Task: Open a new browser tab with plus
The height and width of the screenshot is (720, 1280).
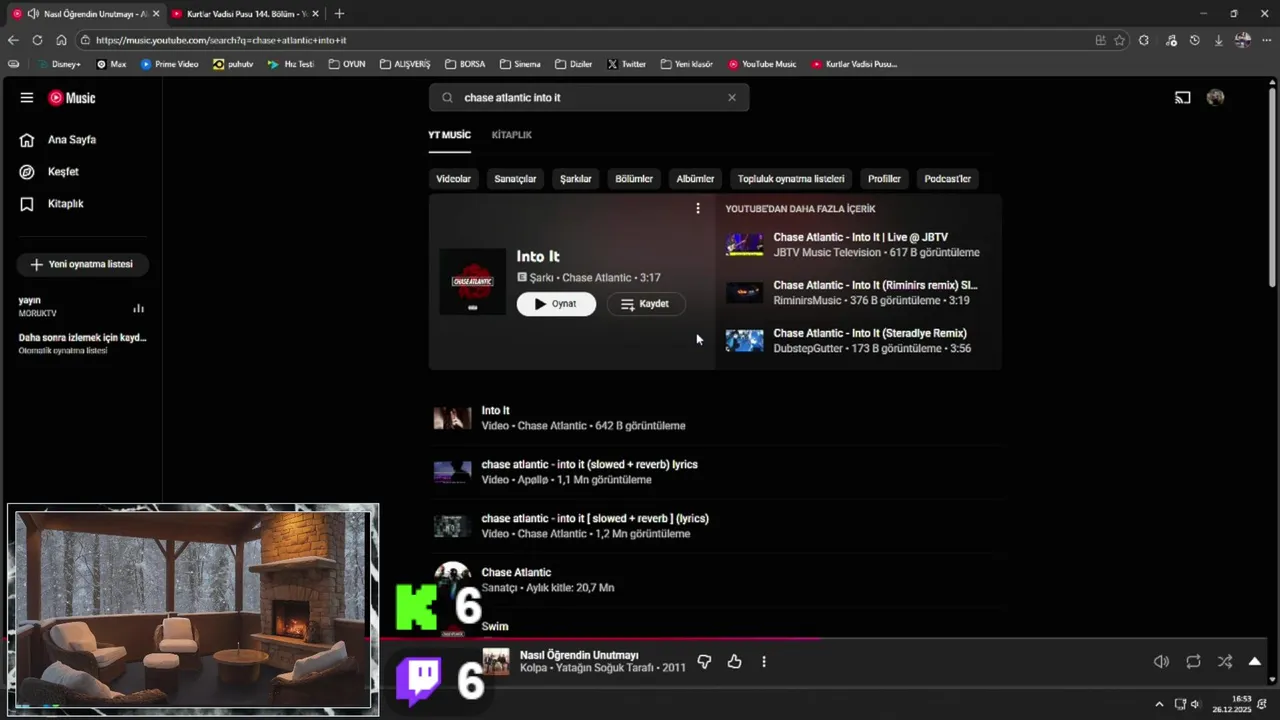Action: (339, 14)
